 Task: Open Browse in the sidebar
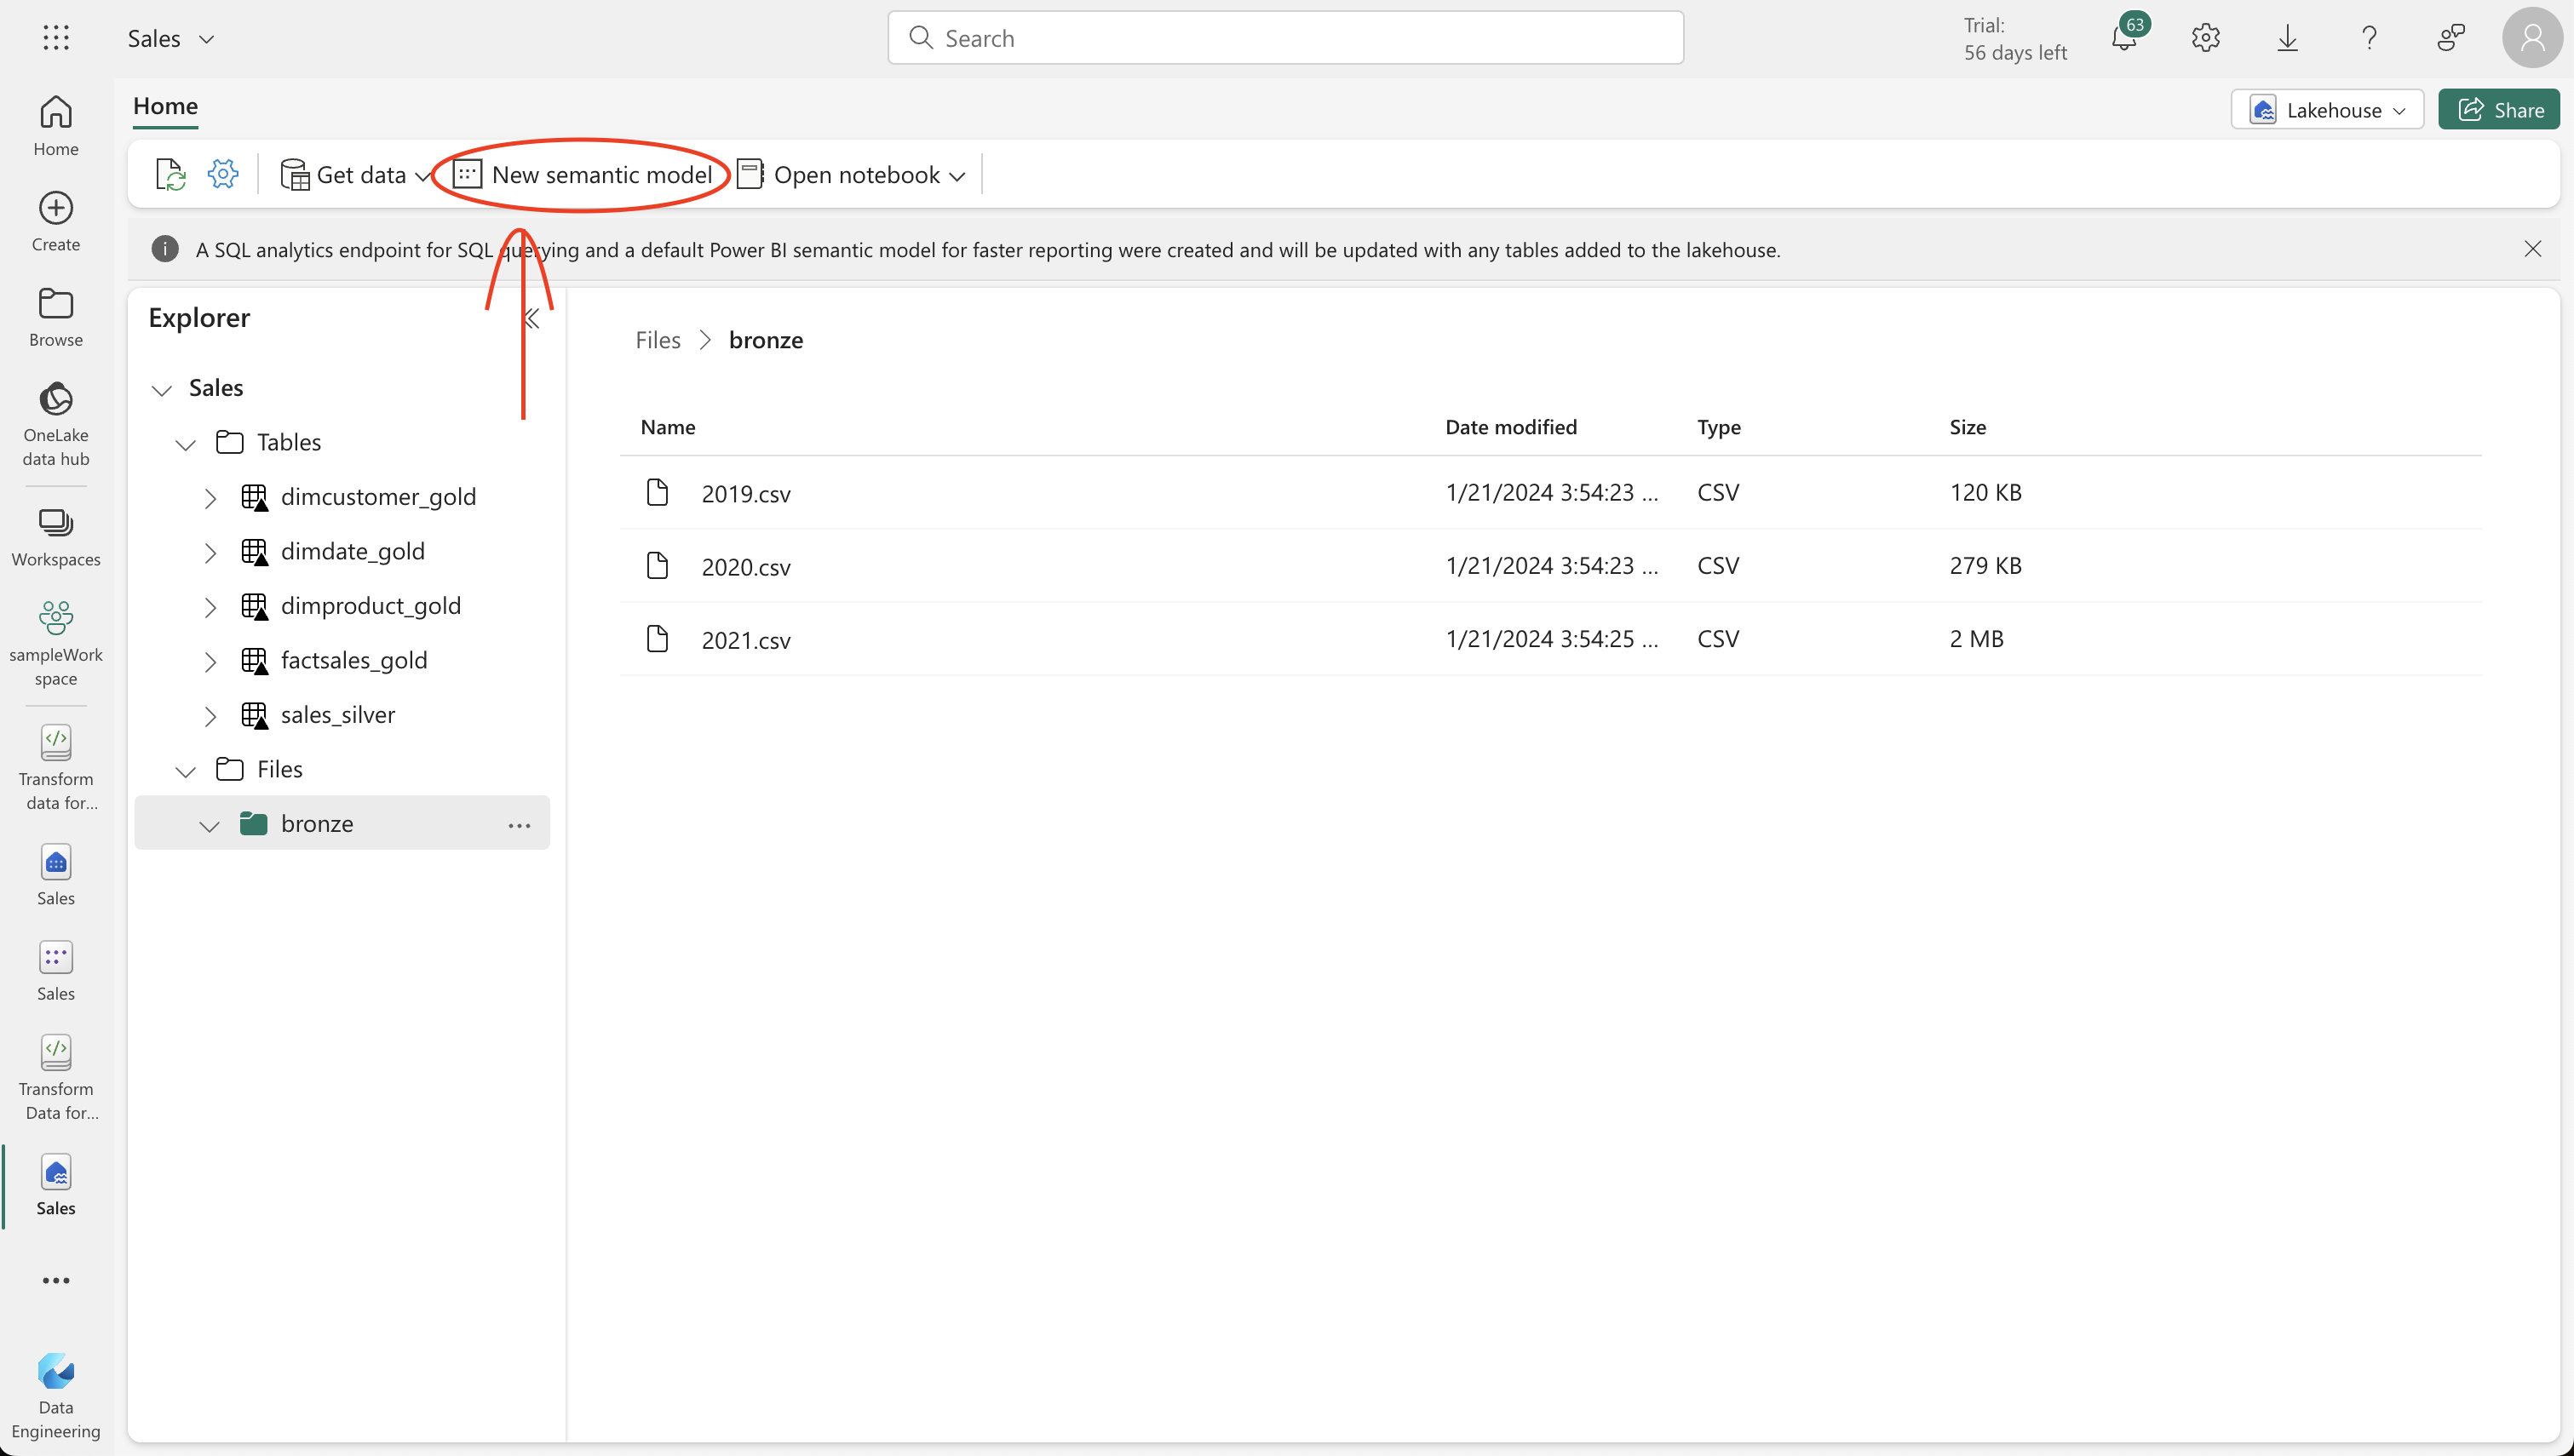click(56, 317)
